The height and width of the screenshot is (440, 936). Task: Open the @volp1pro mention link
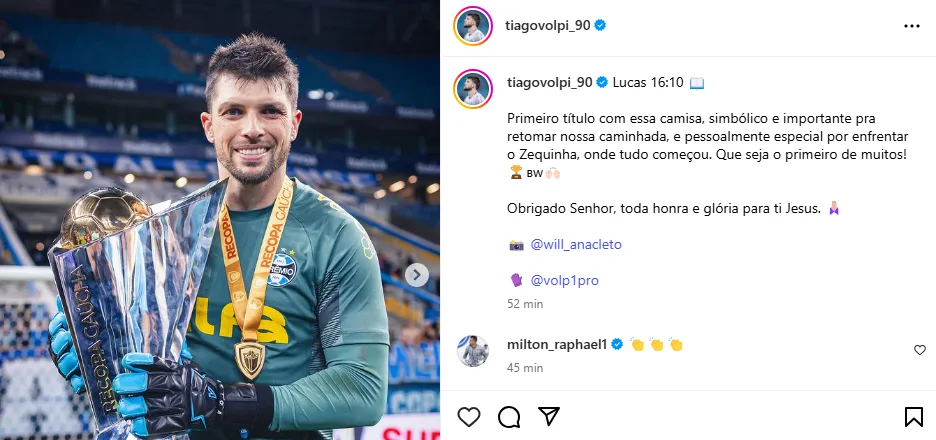(564, 280)
